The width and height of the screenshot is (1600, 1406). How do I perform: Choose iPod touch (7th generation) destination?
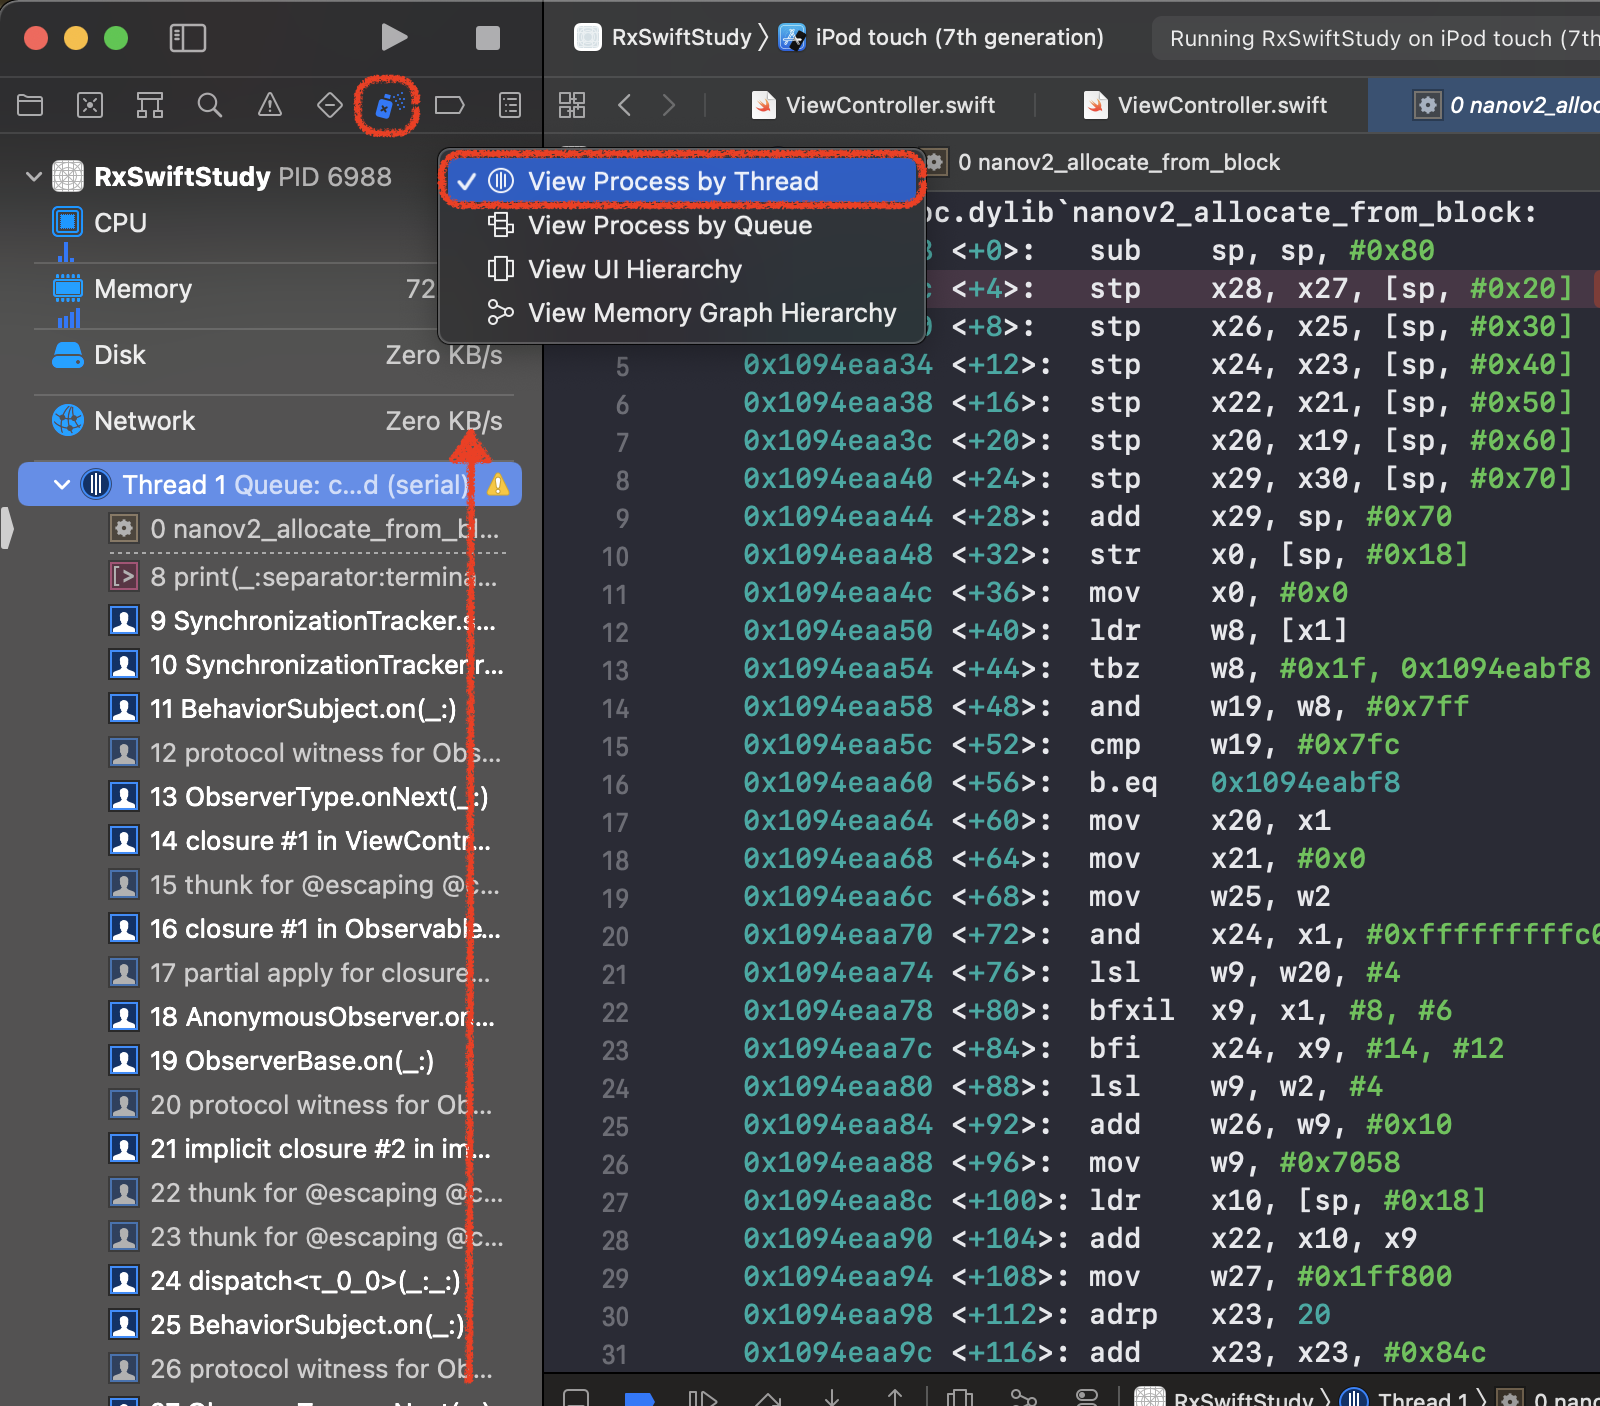click(941, 38)
